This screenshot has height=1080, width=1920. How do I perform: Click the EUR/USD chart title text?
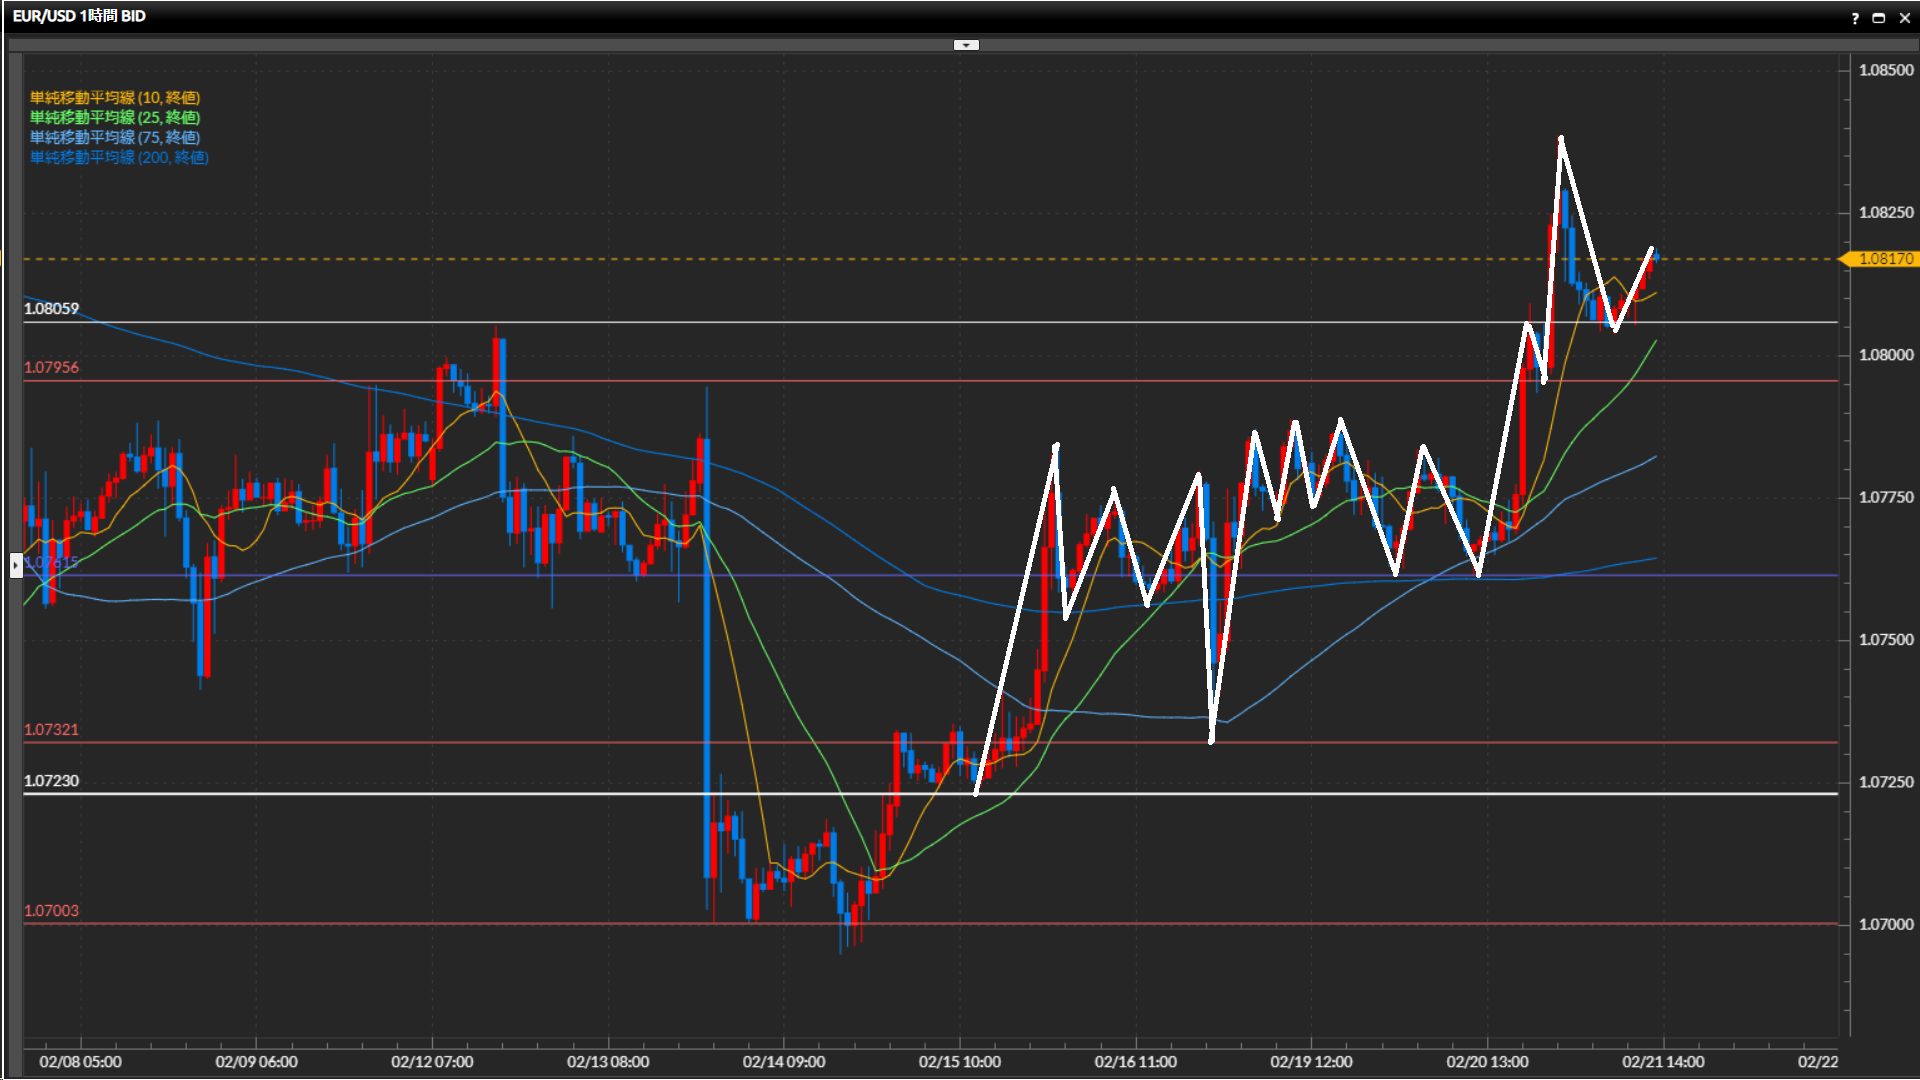click(x=79, y=16)
